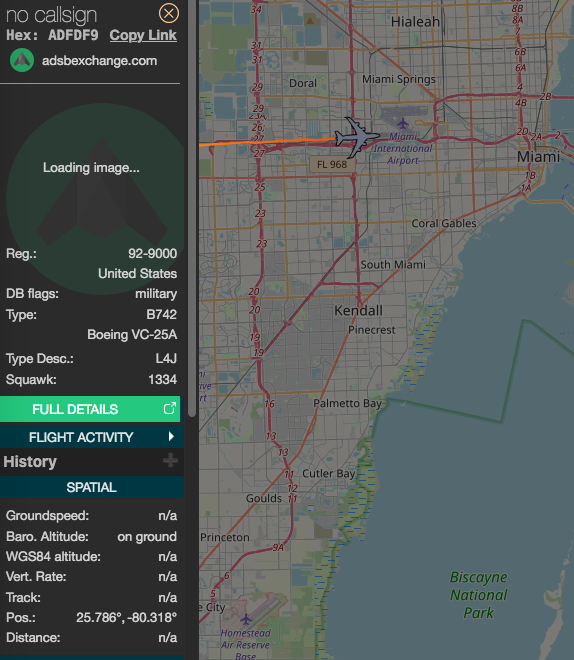Click the external-link icon on FULL DETAILS
574x660 pixels.
pos(169,408)
